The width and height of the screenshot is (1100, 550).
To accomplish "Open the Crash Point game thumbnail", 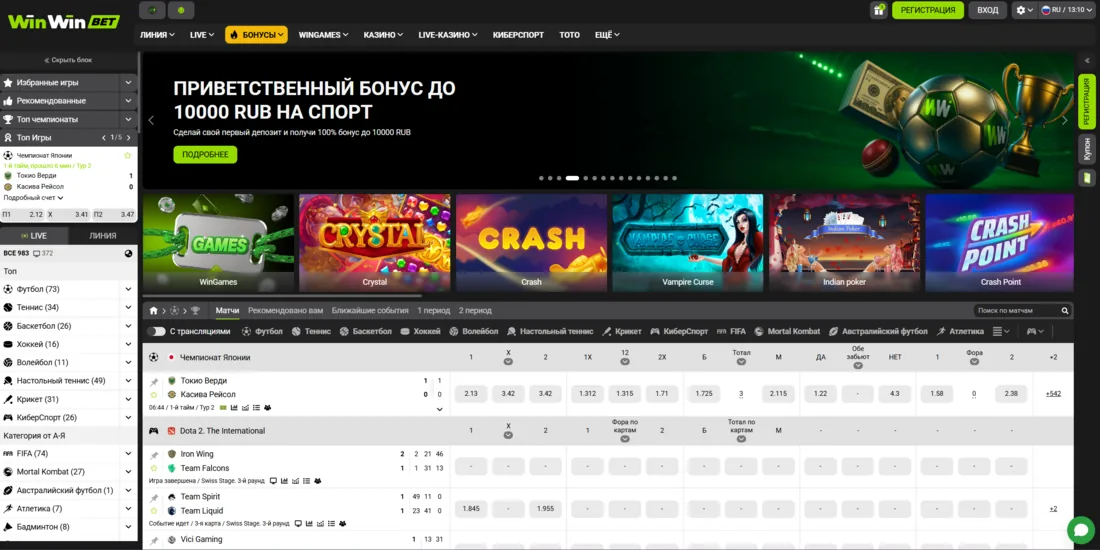I will 1000,243.
